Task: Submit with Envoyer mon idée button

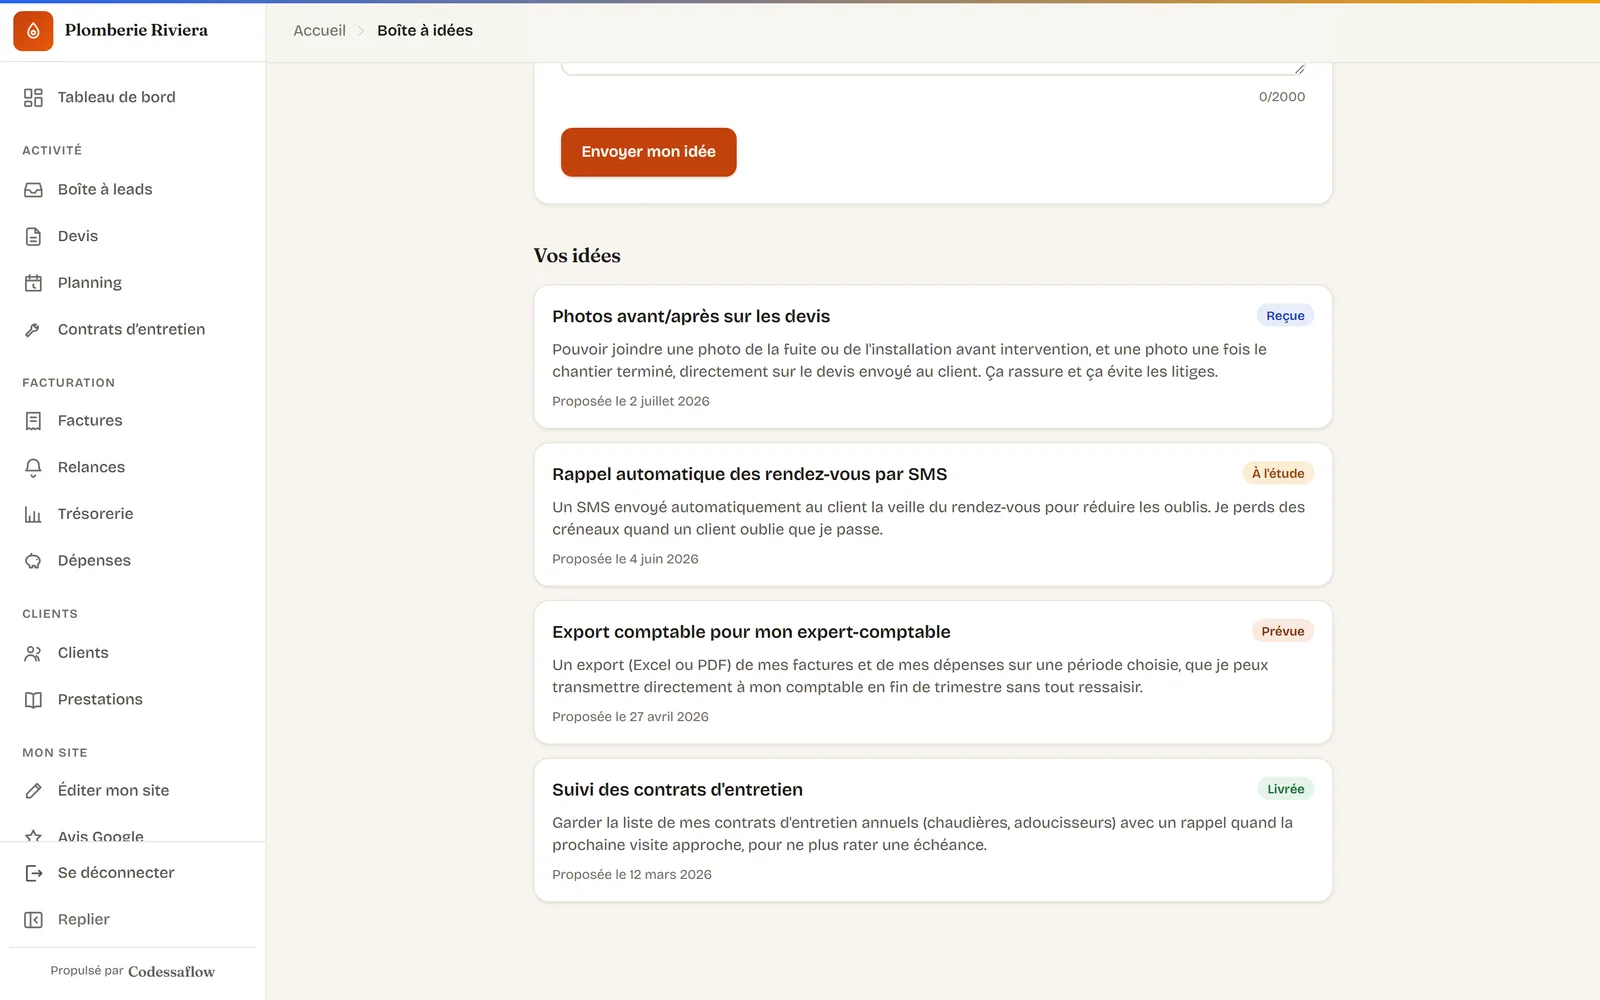Action: point(648,152)
